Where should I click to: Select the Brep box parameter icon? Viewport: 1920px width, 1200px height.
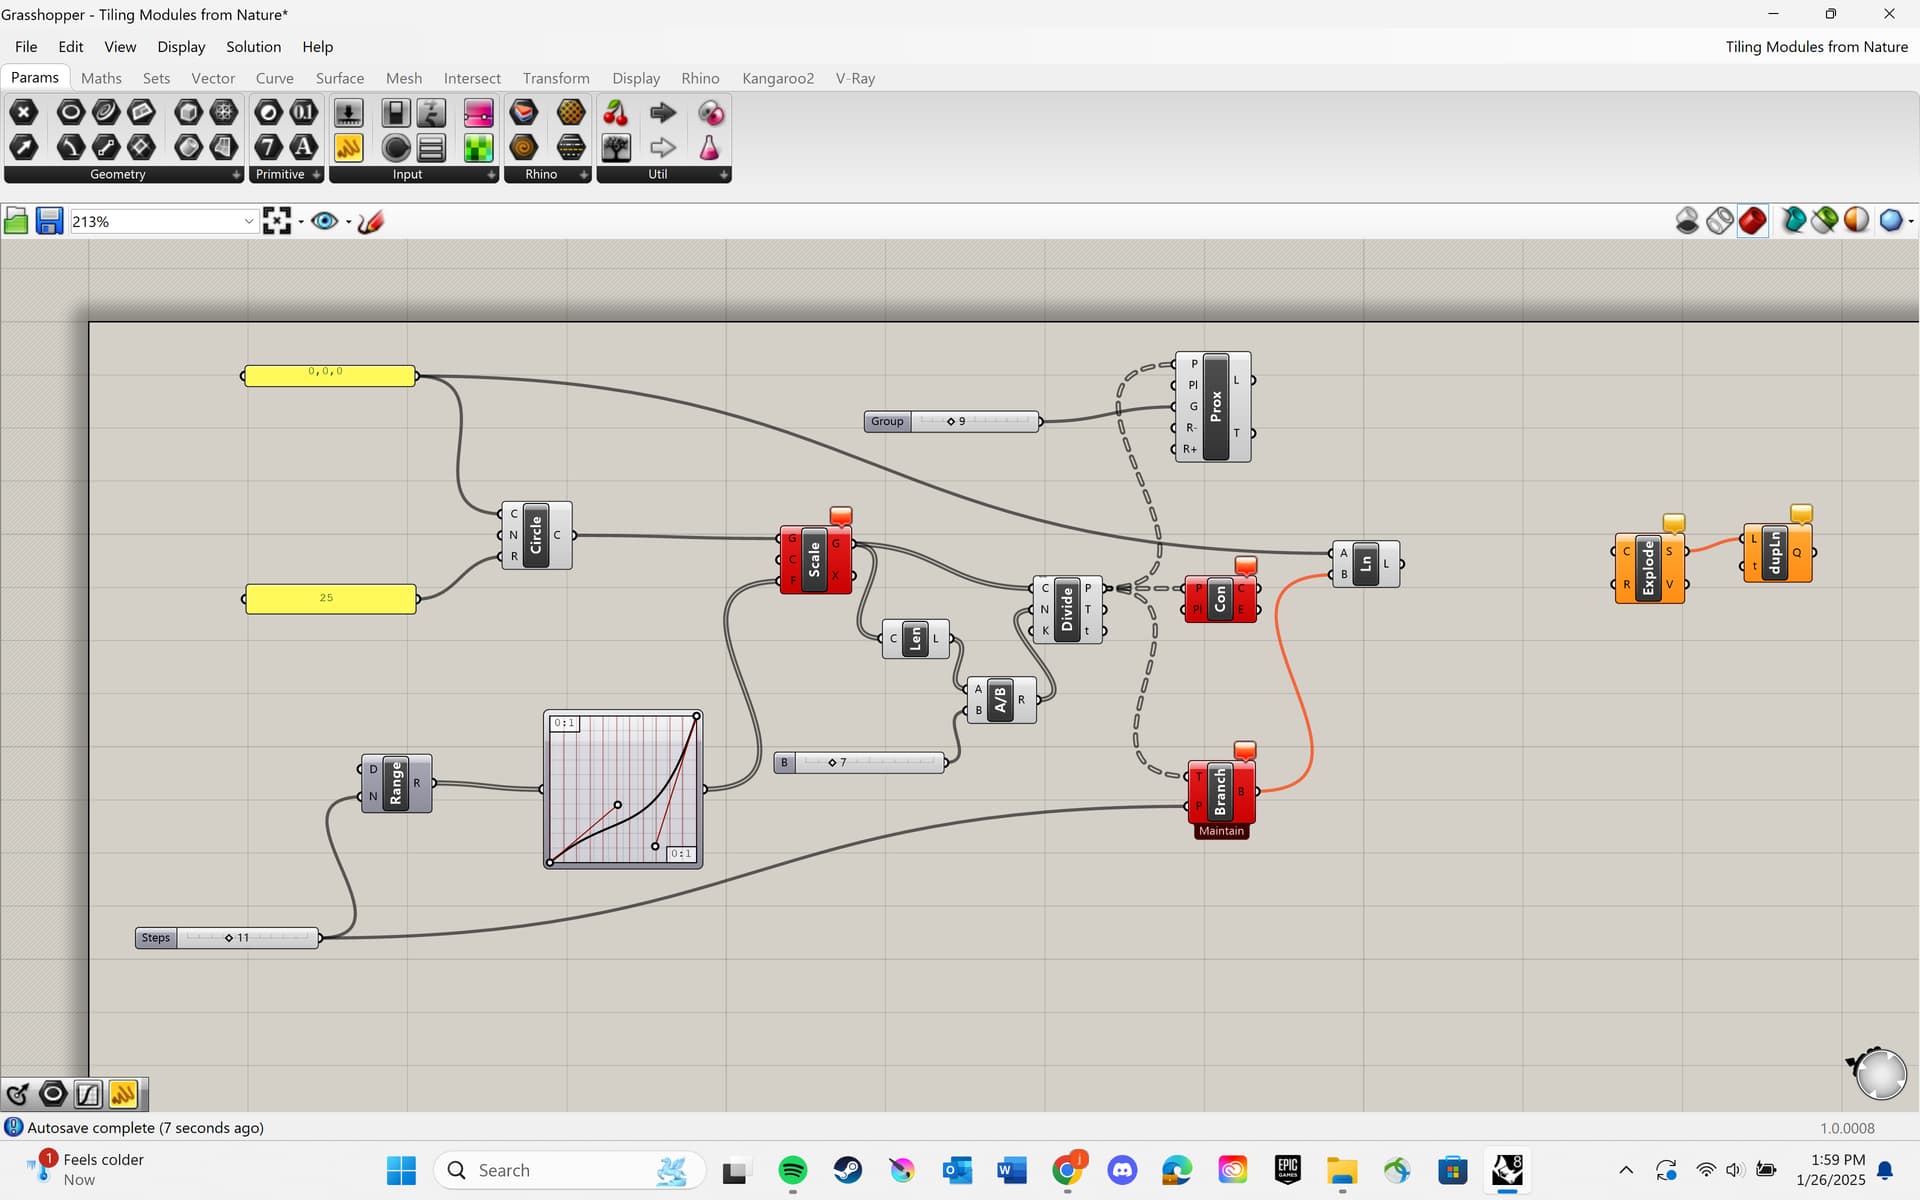188,113
